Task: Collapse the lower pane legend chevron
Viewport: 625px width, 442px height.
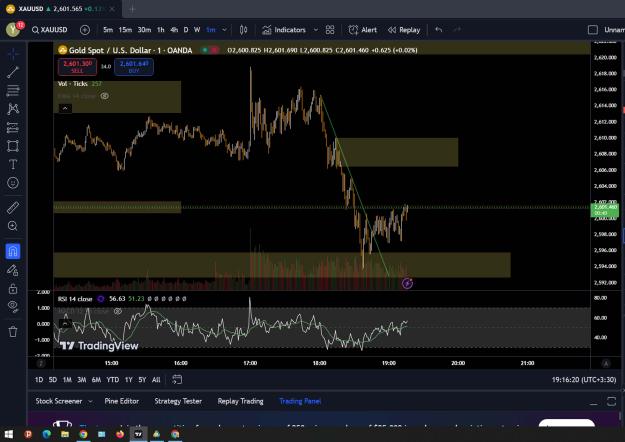Action: [65, 323]
